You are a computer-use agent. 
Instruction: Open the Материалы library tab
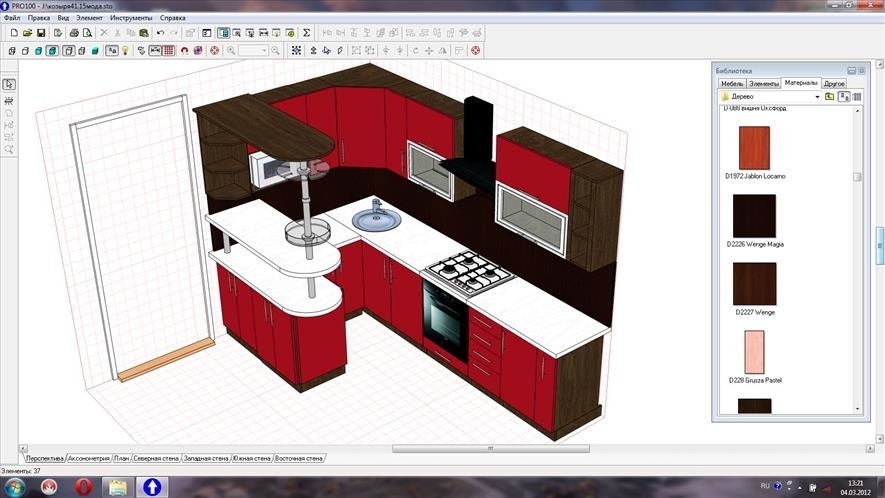801,82
